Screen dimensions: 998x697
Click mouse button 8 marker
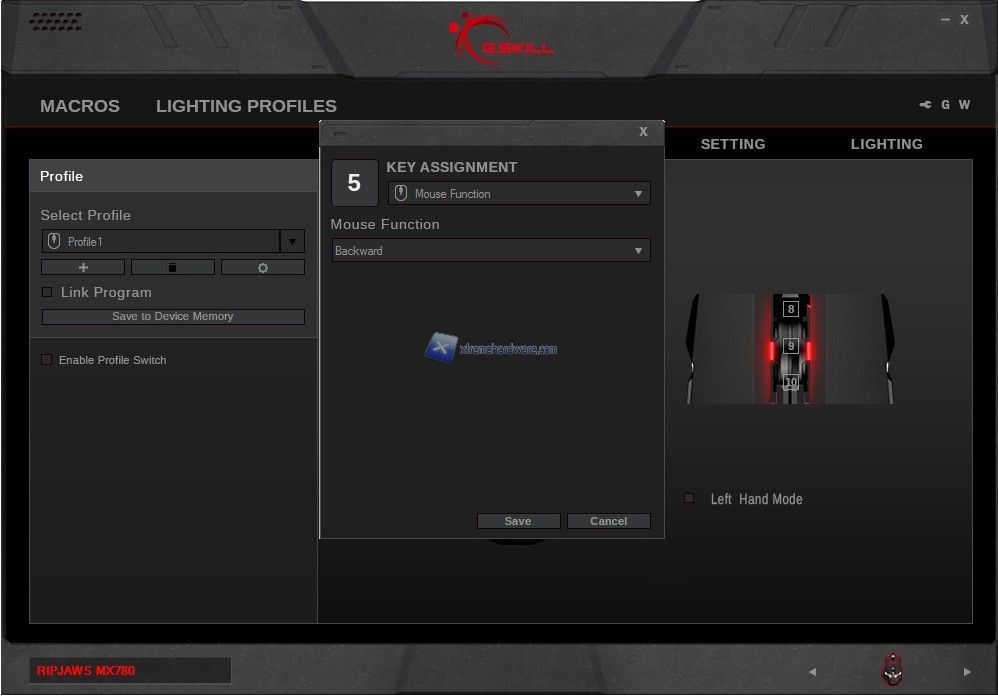coord(791,309)
